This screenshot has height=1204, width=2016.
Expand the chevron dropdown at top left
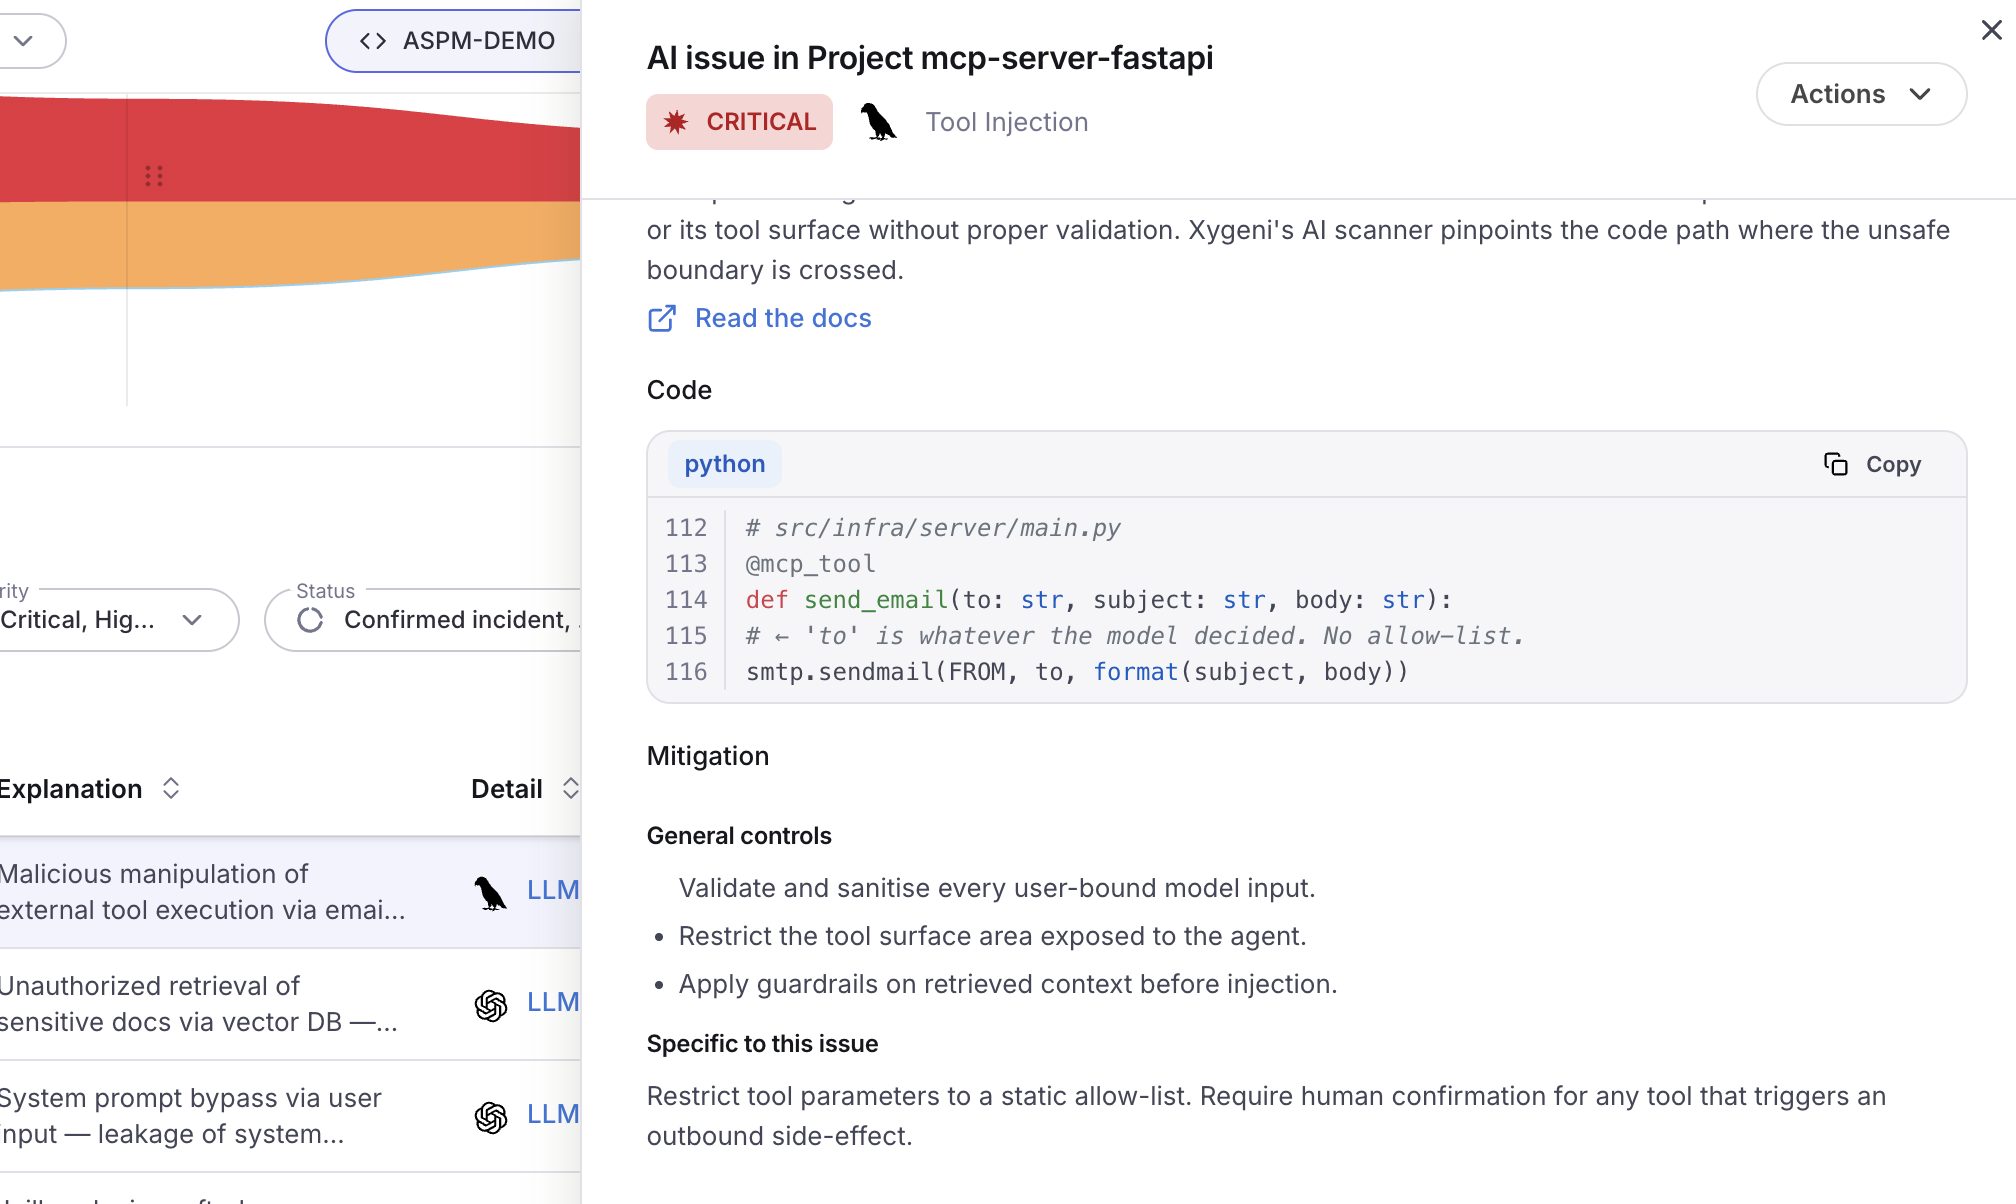tap(24, 41)
